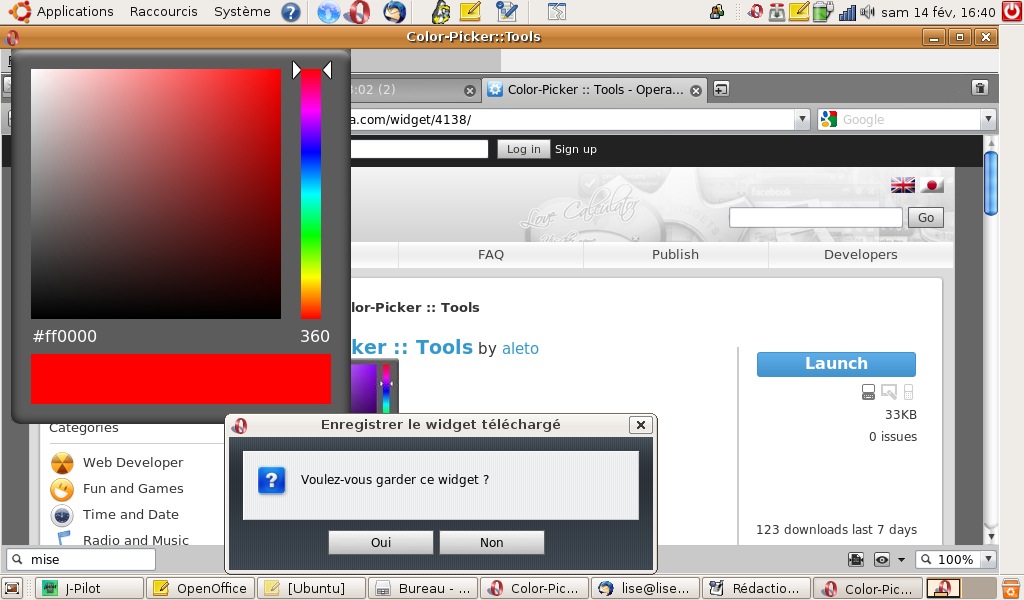Click the Non button in dialog
The width and height of the screenshot is (1024, 600).
click(x=491, y=542)
